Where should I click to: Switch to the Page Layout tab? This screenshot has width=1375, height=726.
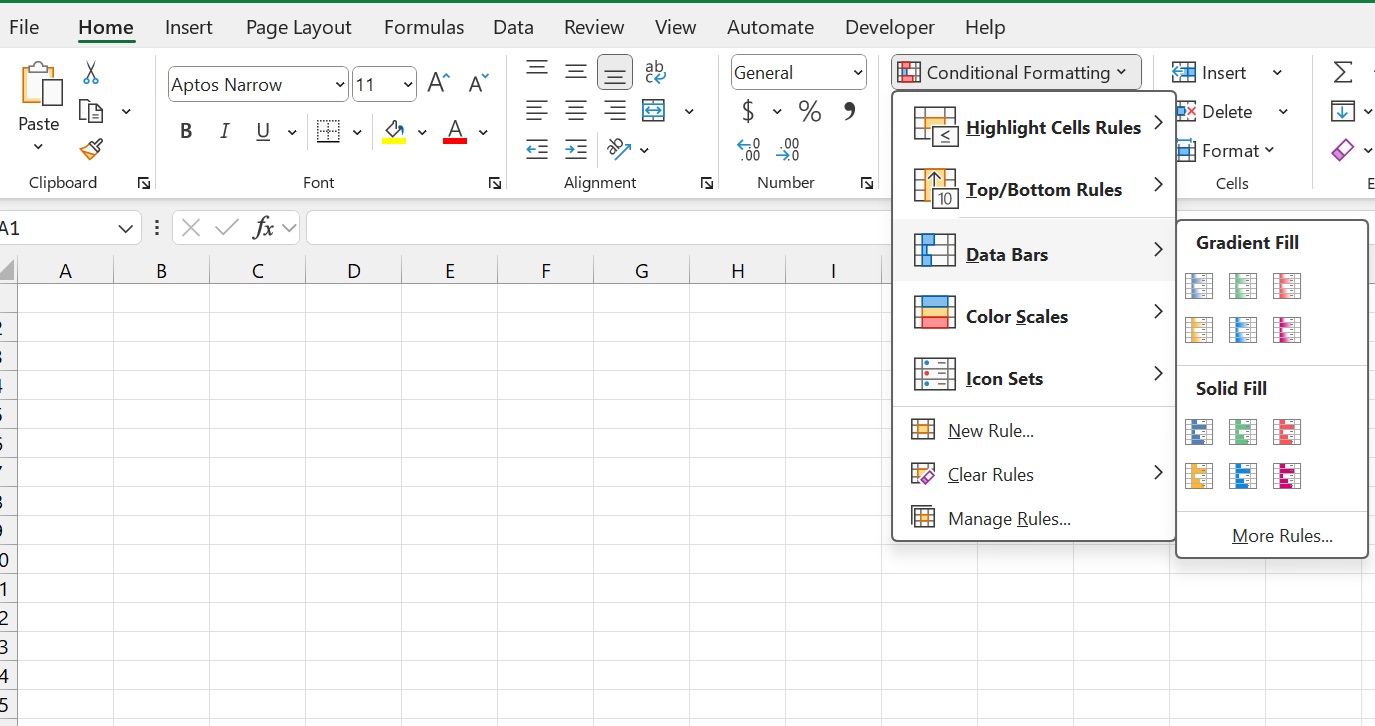[x=298, y=28]
